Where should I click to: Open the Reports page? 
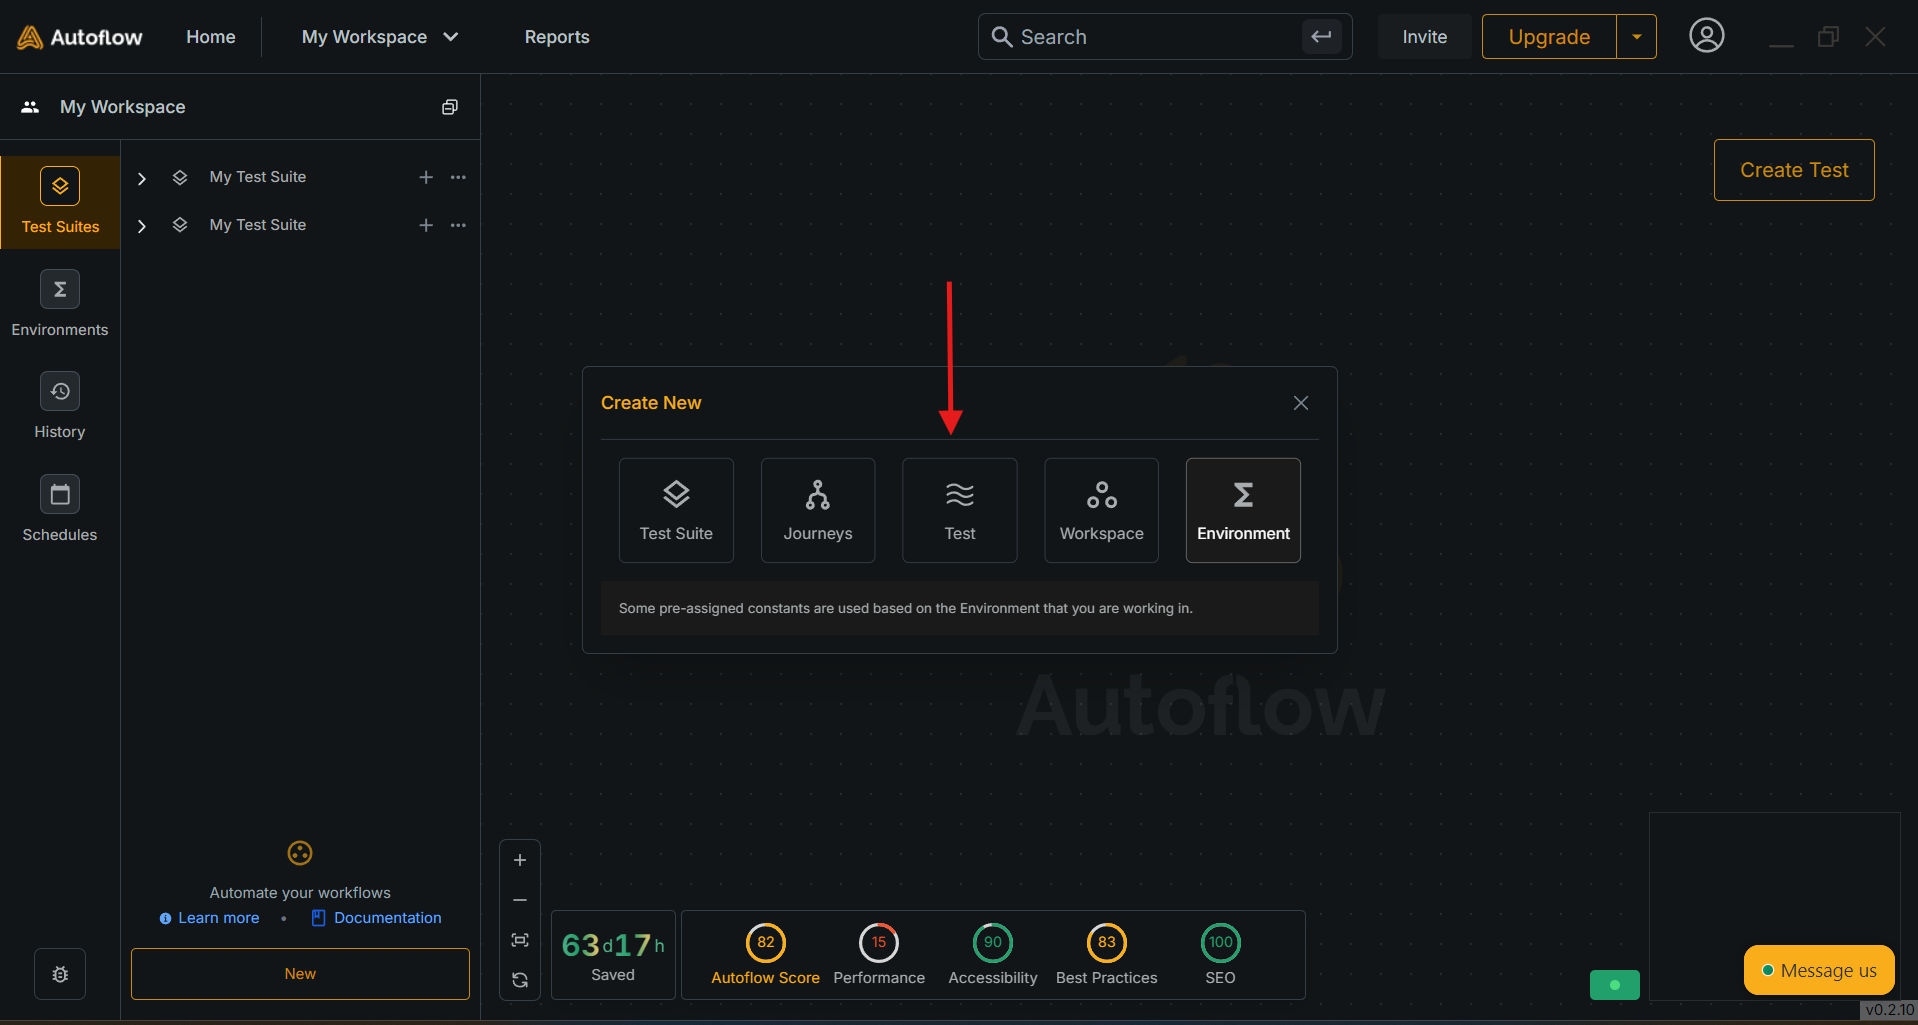[557, 37]
